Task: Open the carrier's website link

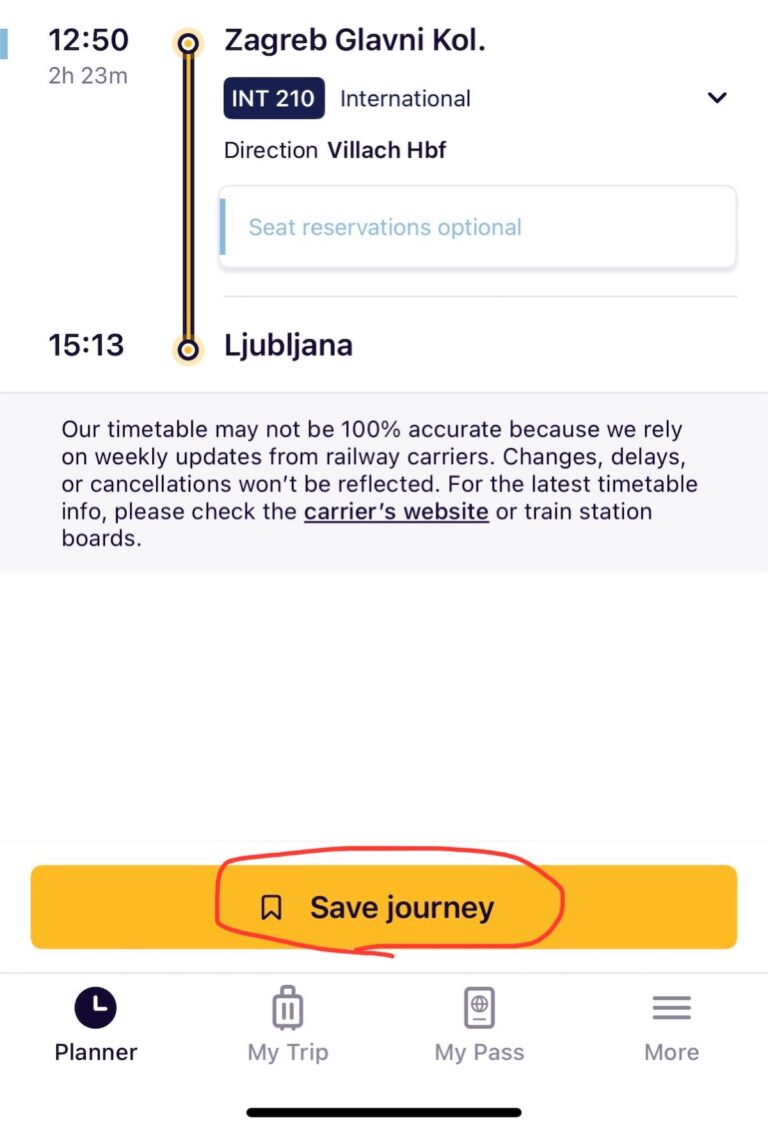Action: click(x=396, y=512)
